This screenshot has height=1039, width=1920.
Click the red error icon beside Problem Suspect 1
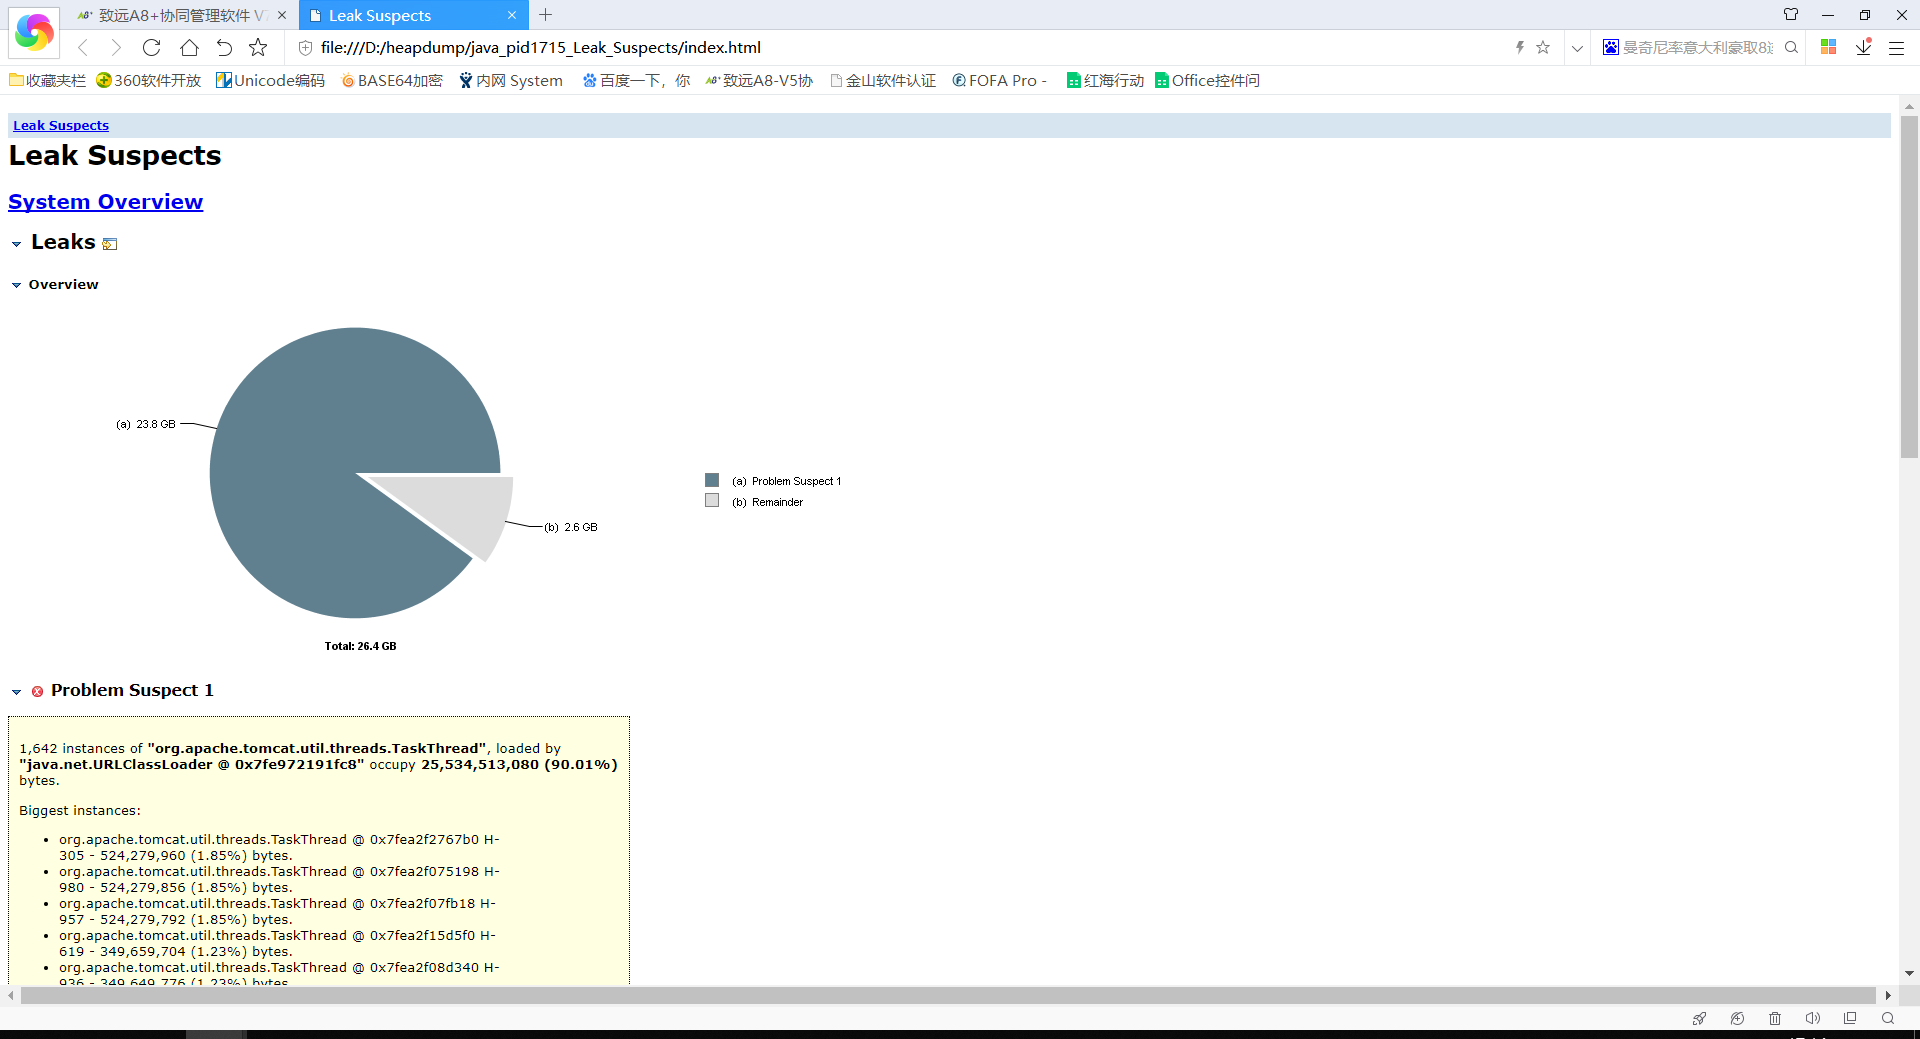[37, 691]
